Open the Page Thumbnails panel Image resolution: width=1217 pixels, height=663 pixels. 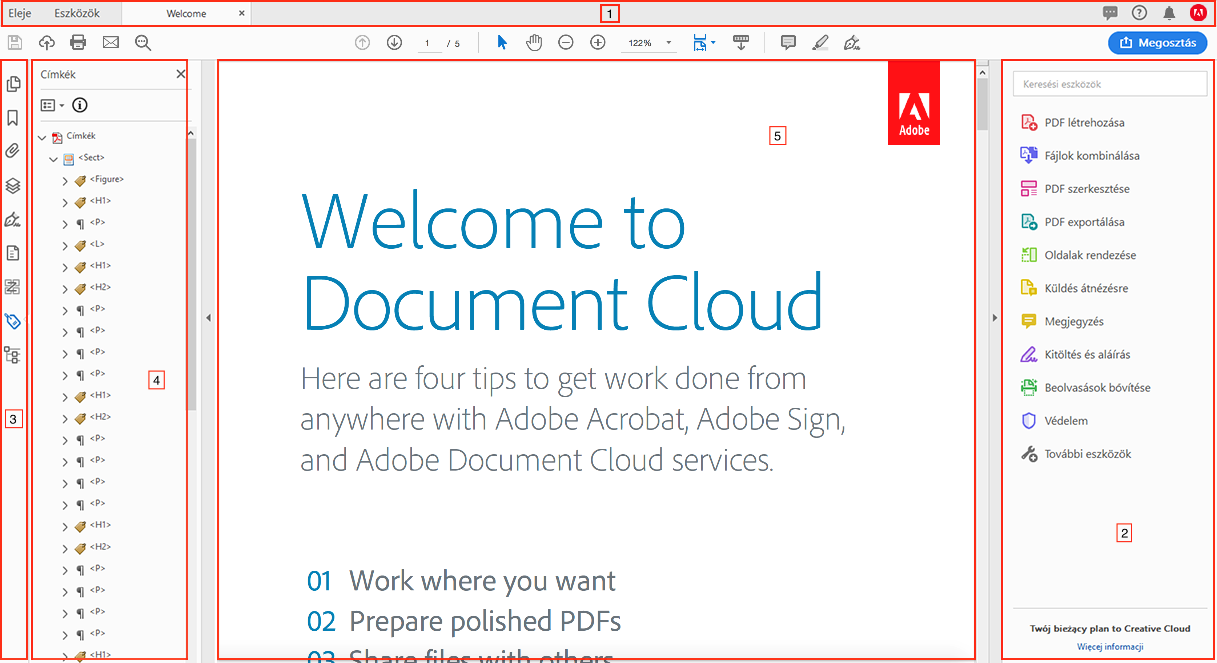(13, 84)
